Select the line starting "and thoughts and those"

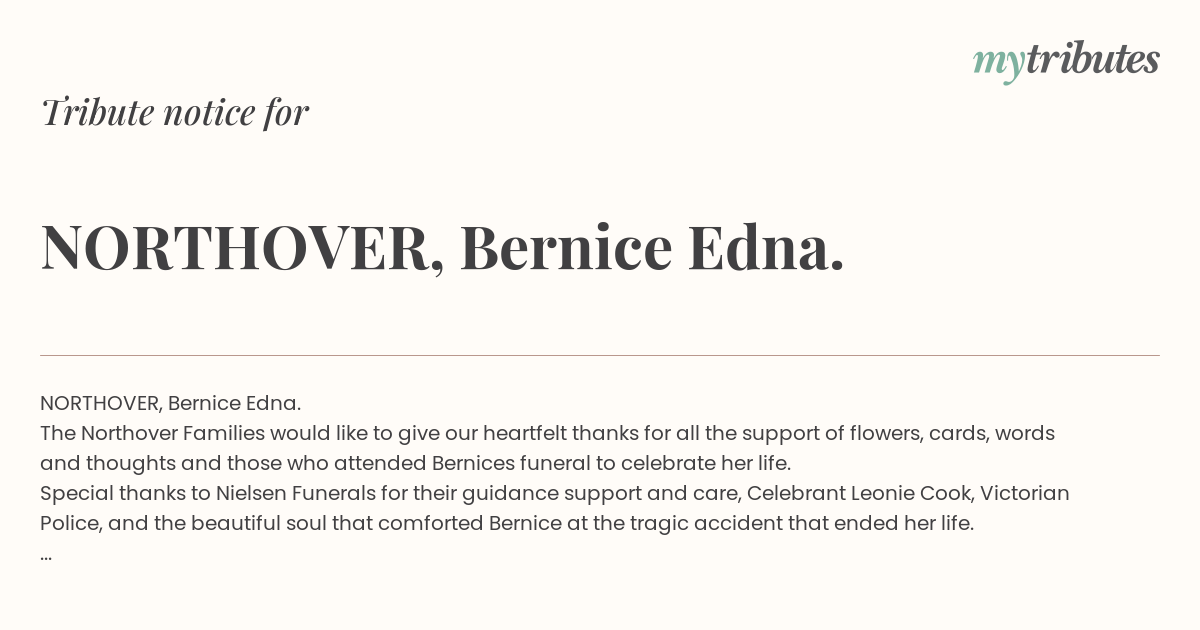[x=416, y=463]
